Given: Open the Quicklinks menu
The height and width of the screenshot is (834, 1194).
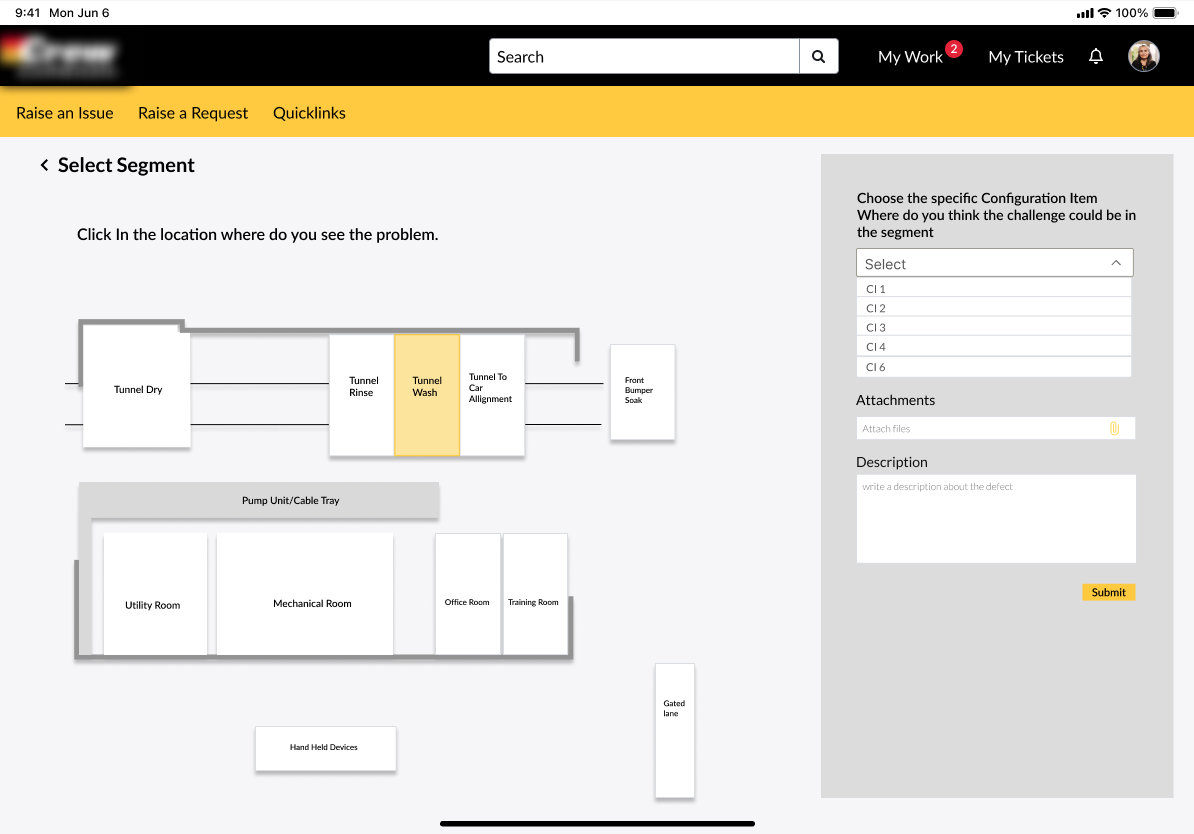Looking at the screenshot, I should point(309,113).
